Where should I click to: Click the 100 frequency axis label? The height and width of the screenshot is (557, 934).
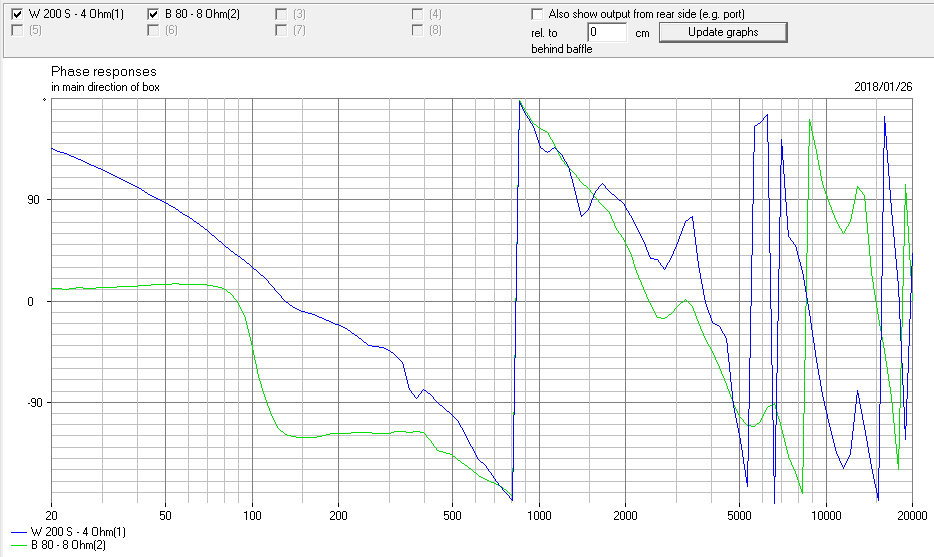point(252,516)
